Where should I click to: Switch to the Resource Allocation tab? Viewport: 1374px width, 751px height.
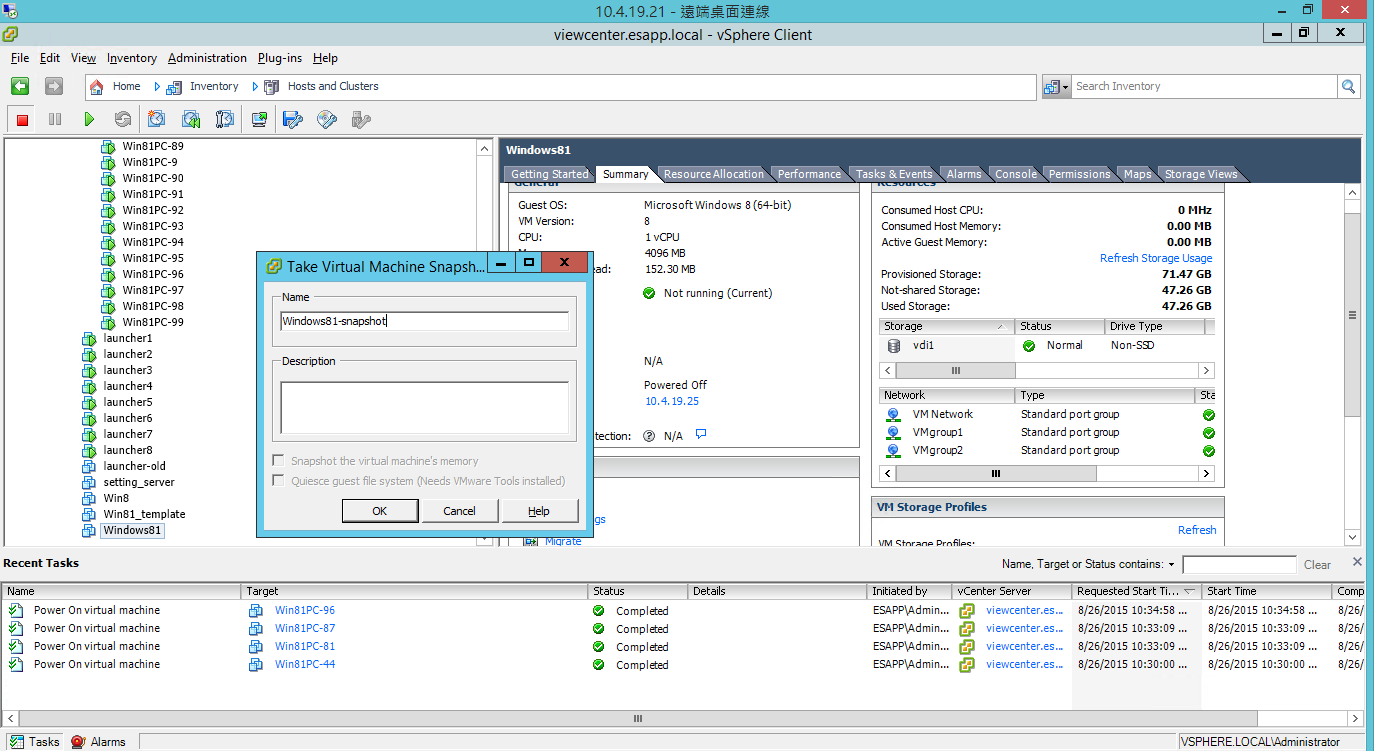713,174
